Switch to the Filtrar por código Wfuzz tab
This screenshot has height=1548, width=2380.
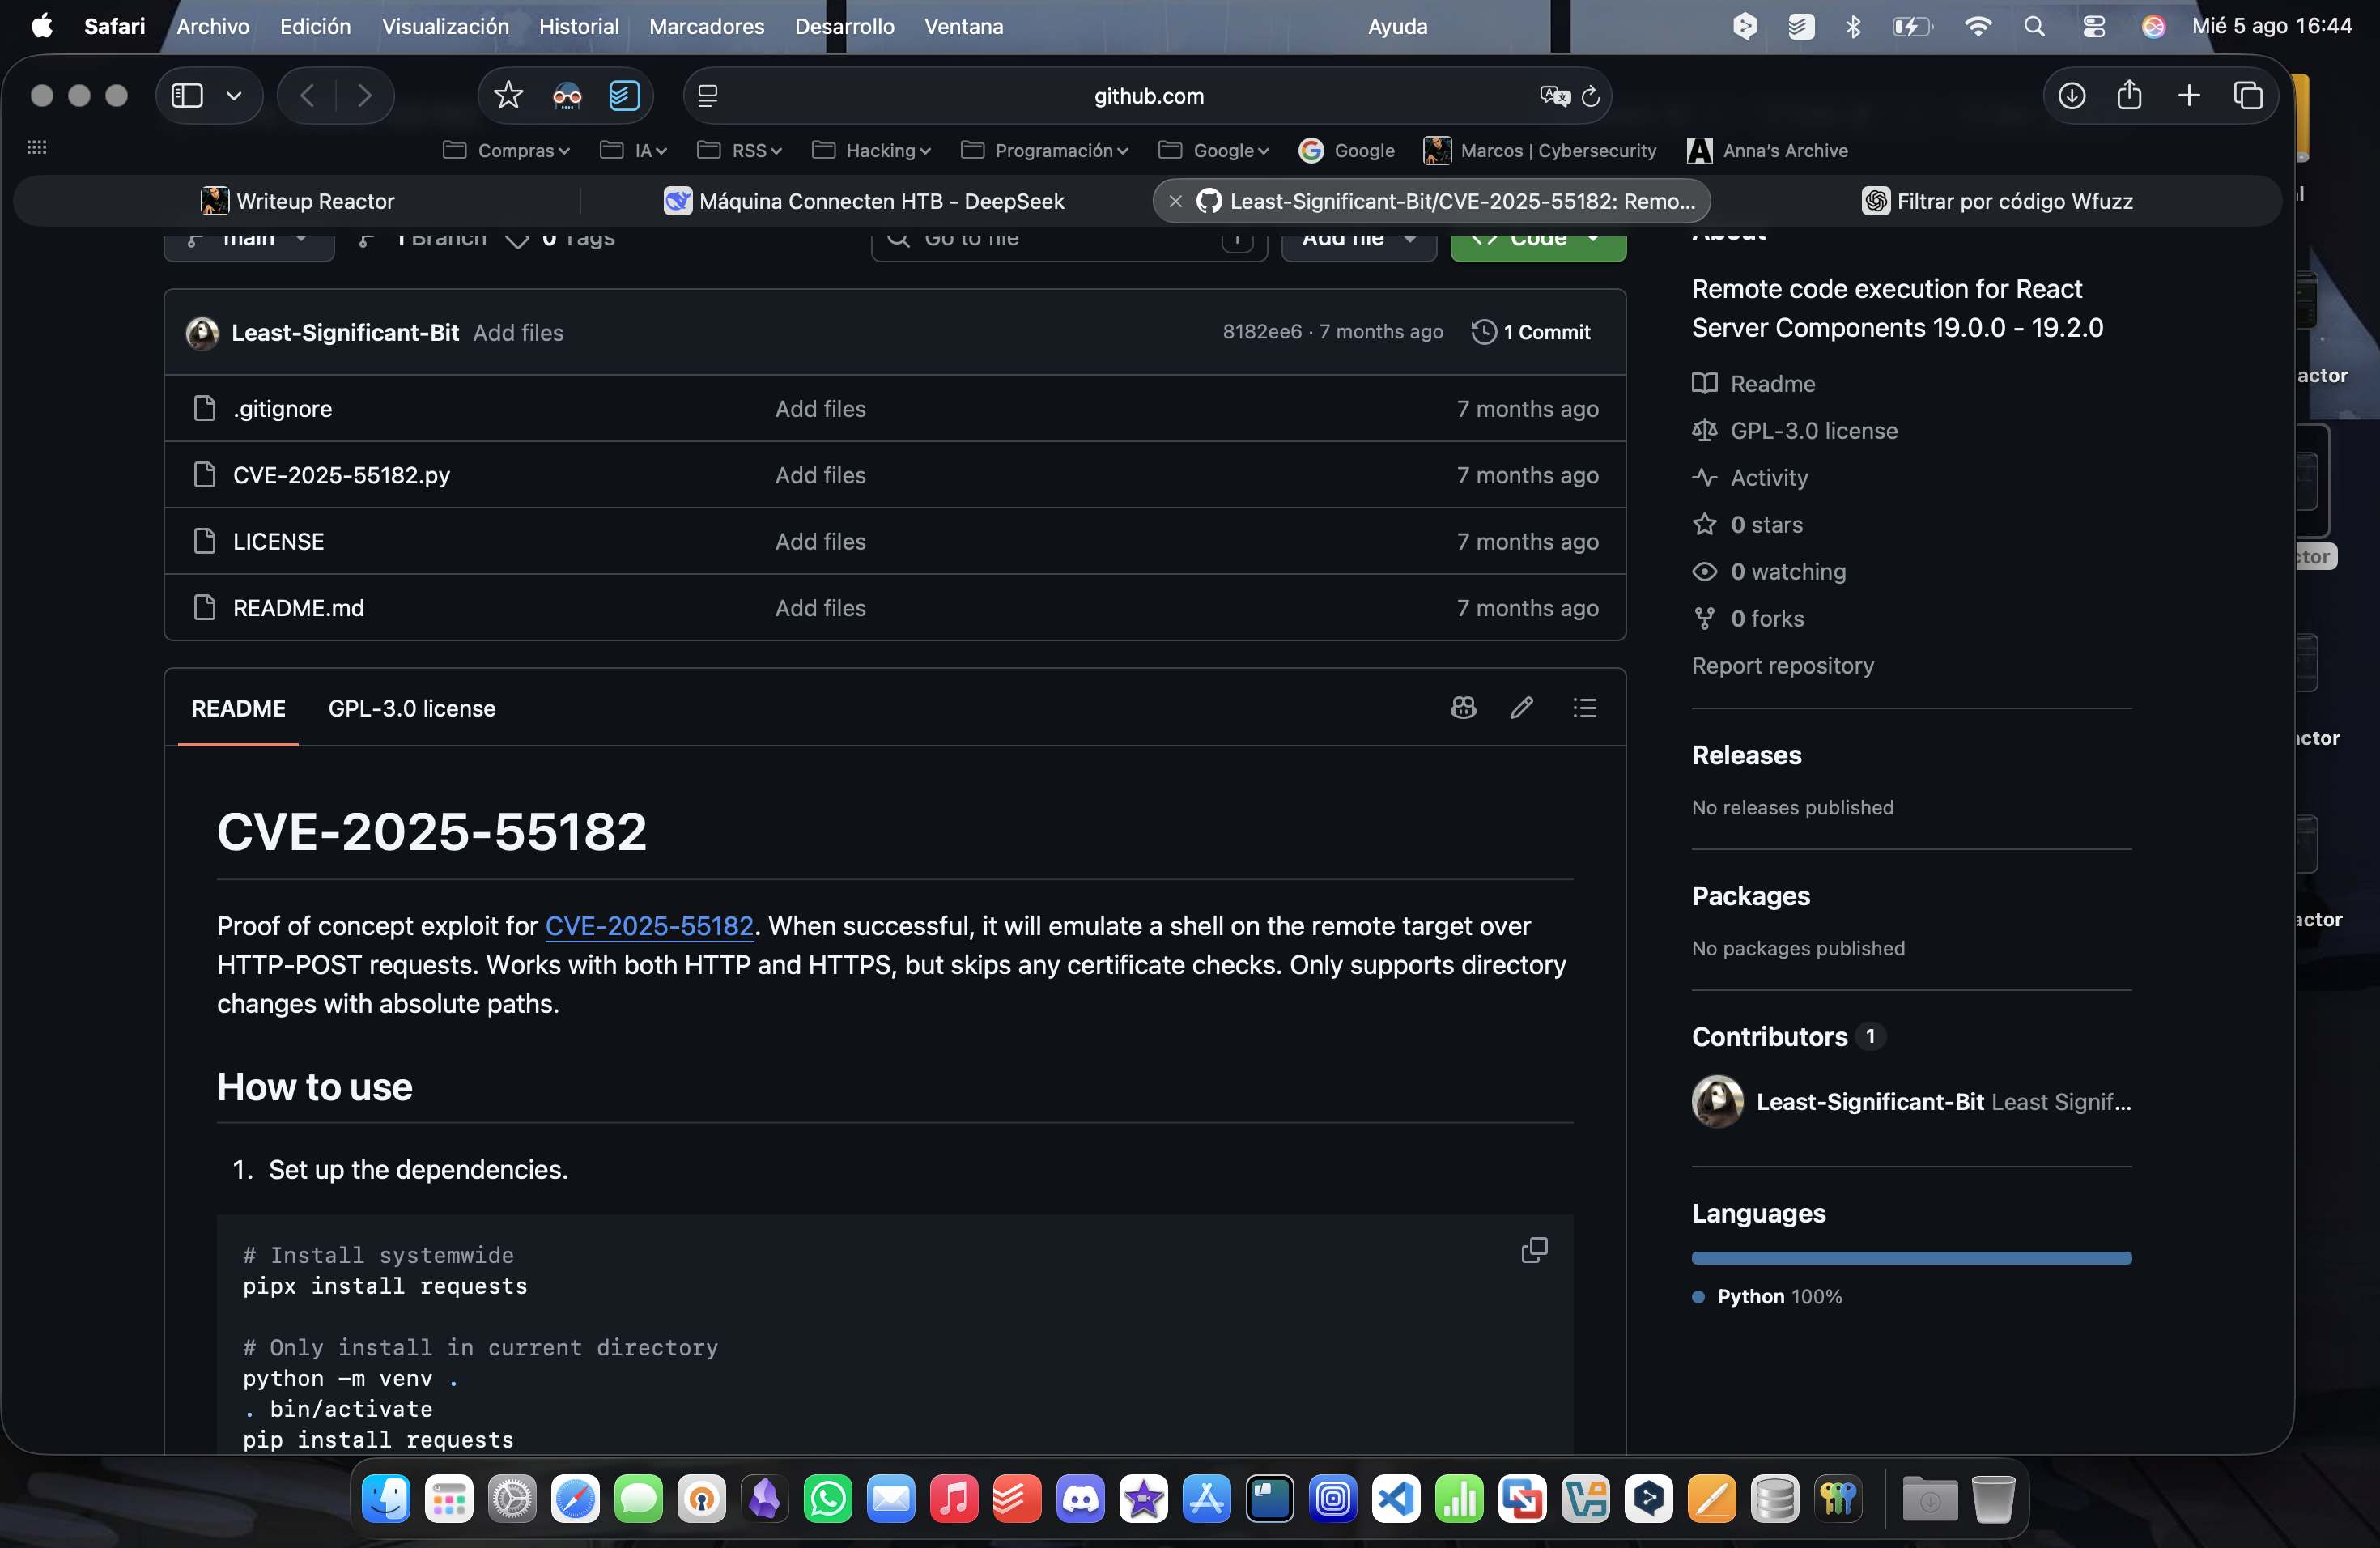1997,201
